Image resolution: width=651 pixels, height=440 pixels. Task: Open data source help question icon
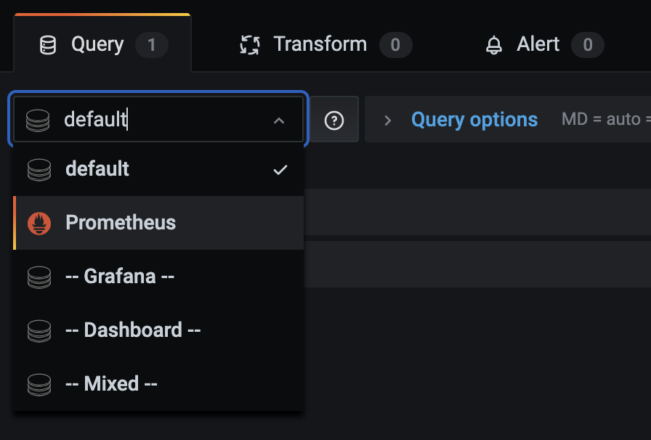click(335, 120)
